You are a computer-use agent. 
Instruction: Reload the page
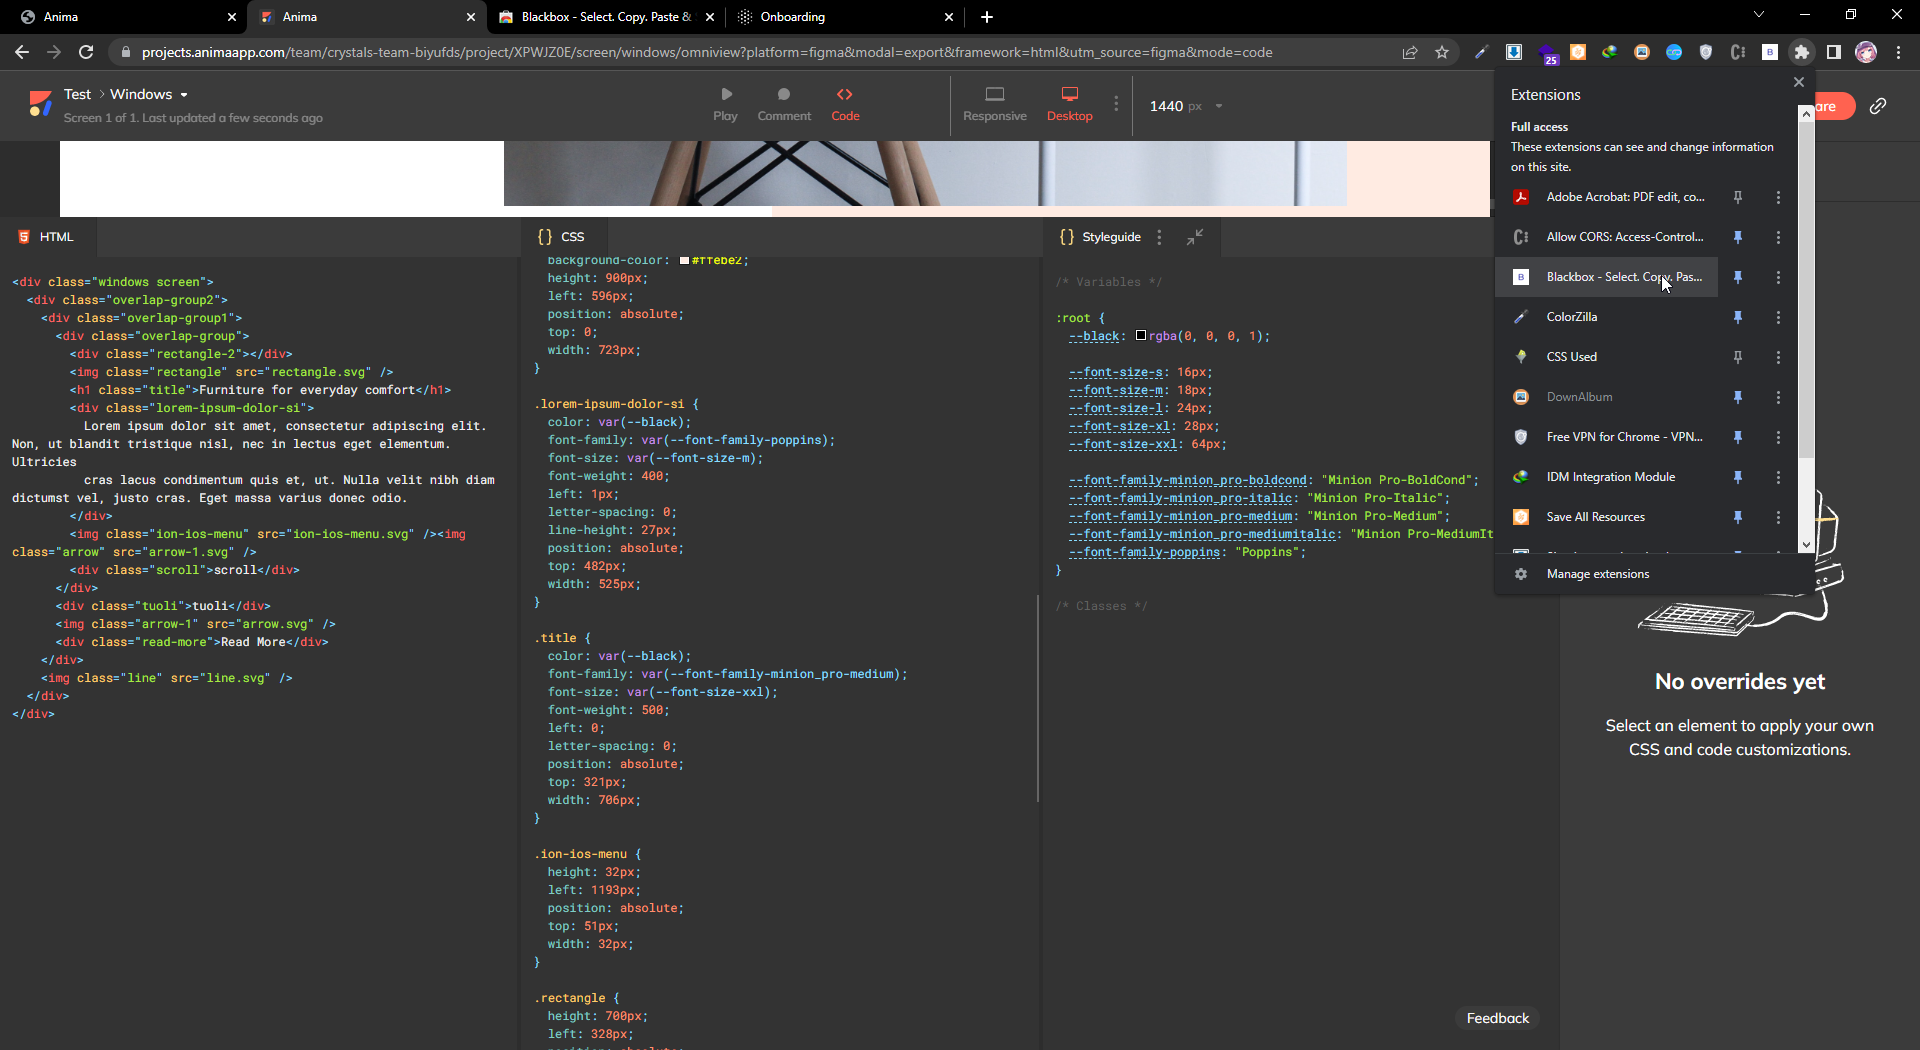(x=86, y=52)
